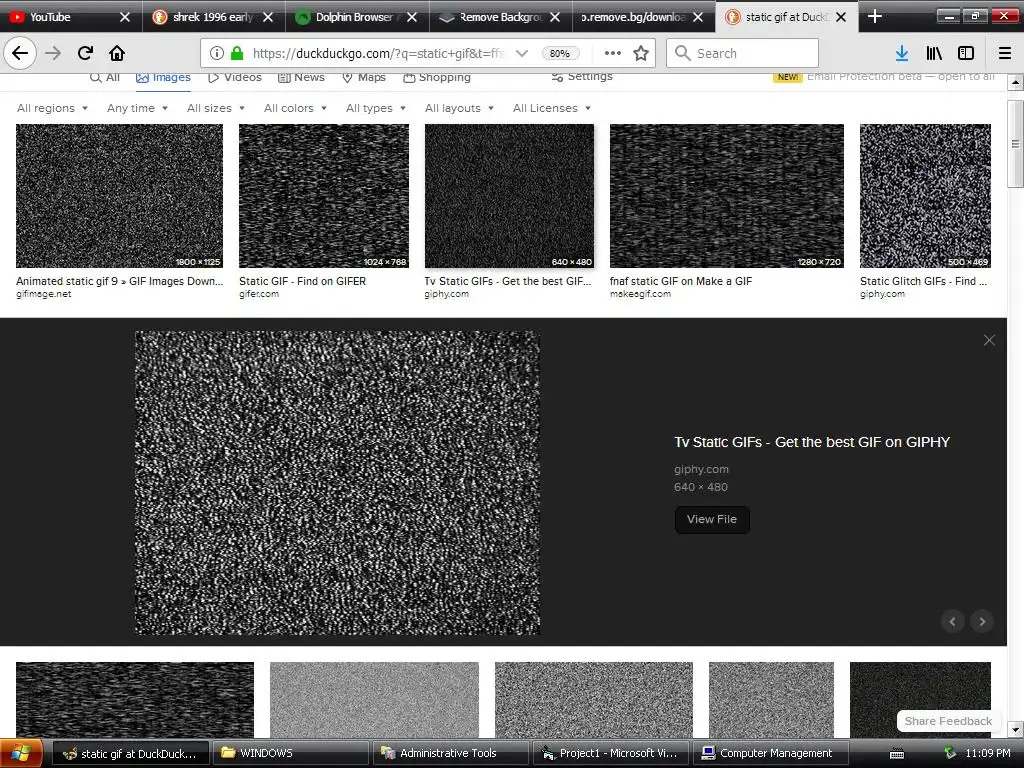This screenshot has height=768, width=1024.
Task: Open the browser home page
Action: click(x=117, y=53)
